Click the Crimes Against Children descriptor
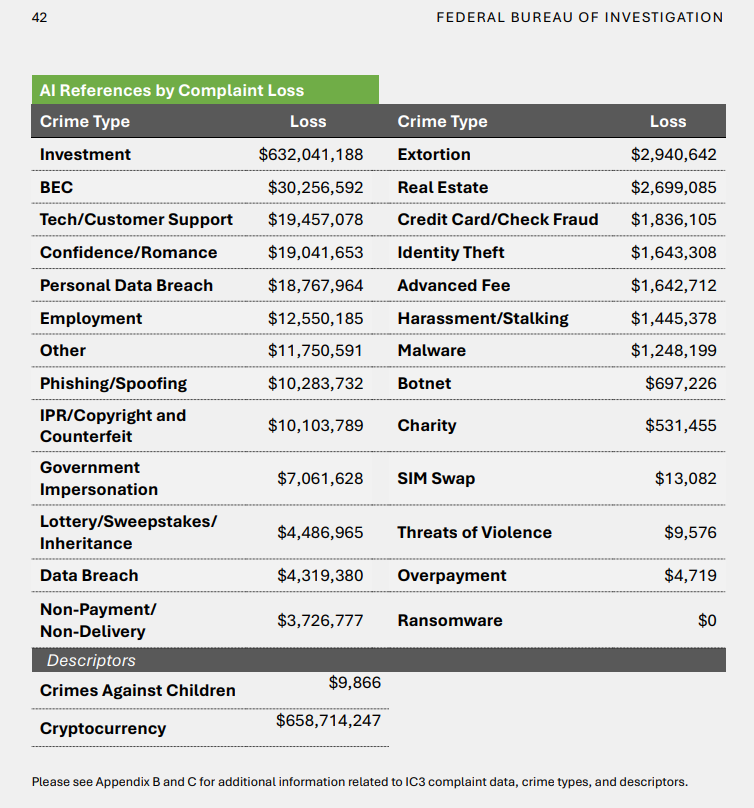Image resolution: width=754 pixels, height=808 pixels. (138, 691)
